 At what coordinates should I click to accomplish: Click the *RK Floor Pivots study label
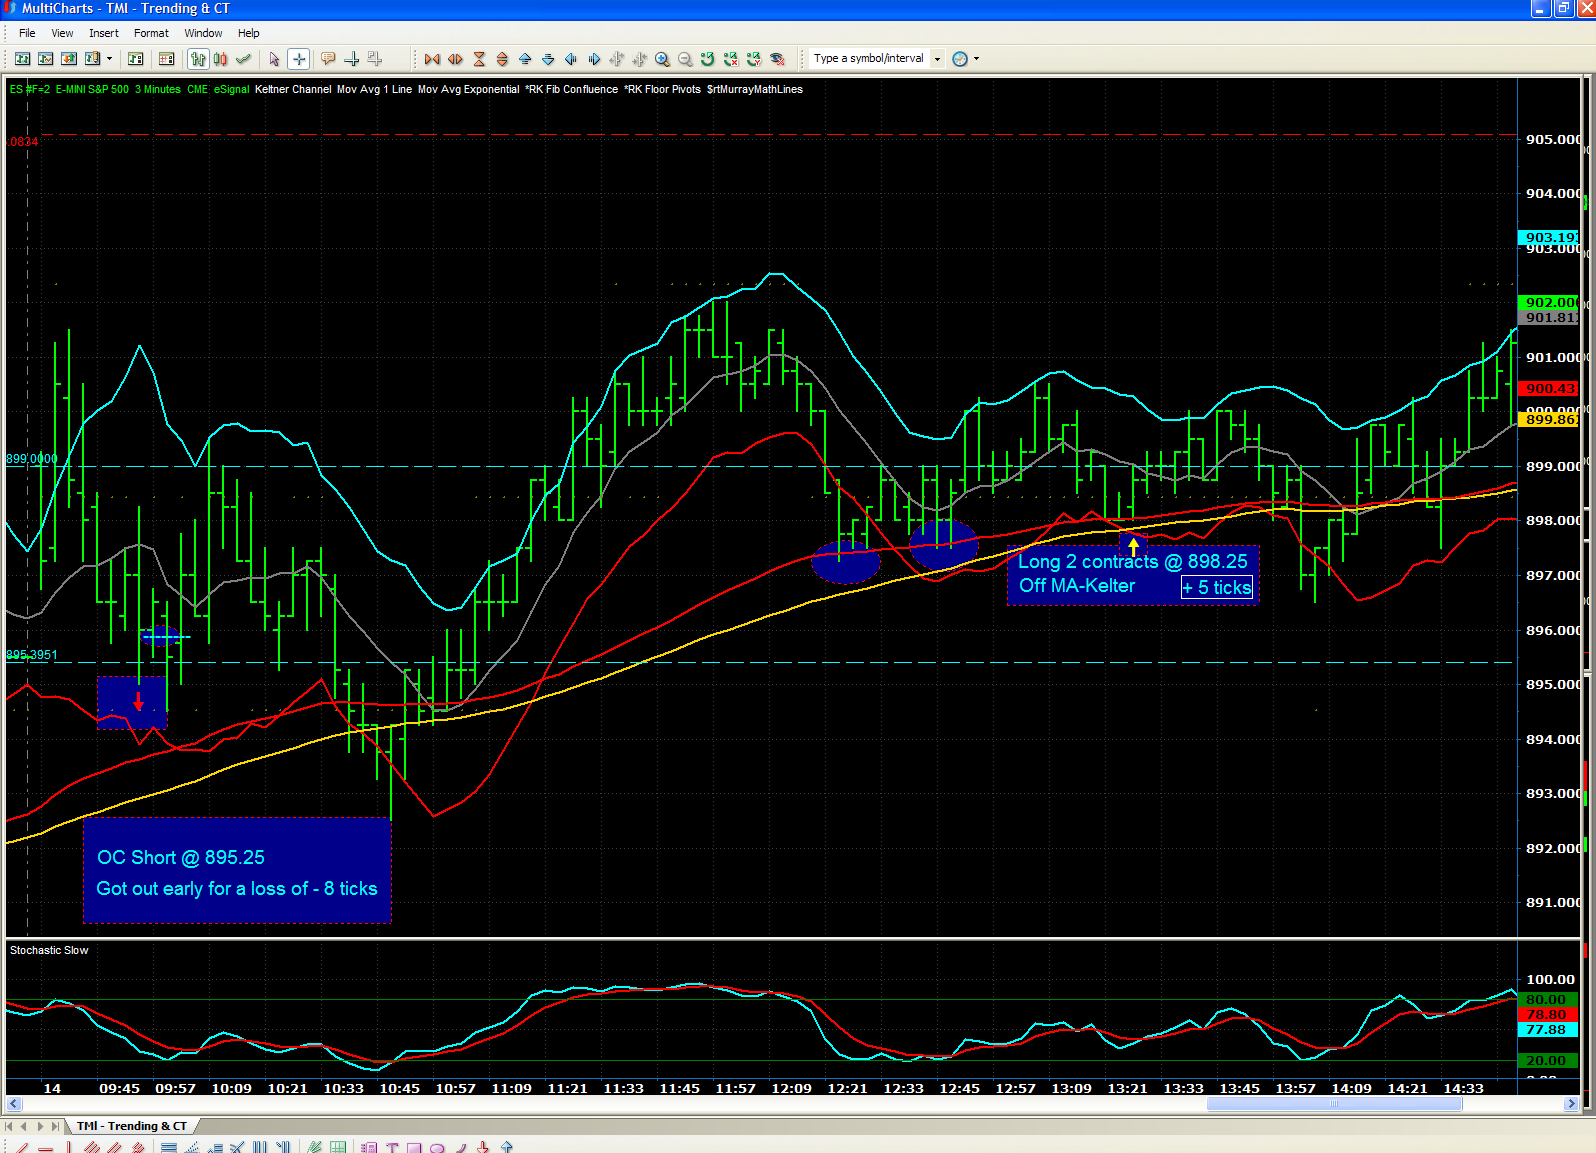[662, 89]
